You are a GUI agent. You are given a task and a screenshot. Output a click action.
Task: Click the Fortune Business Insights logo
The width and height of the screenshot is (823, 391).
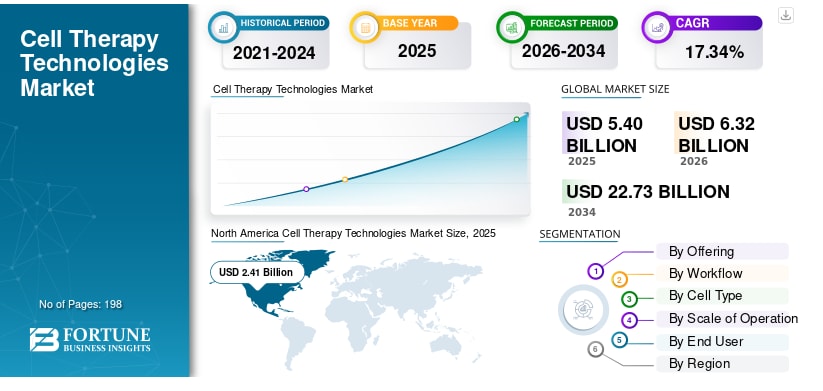coord(90,340)
